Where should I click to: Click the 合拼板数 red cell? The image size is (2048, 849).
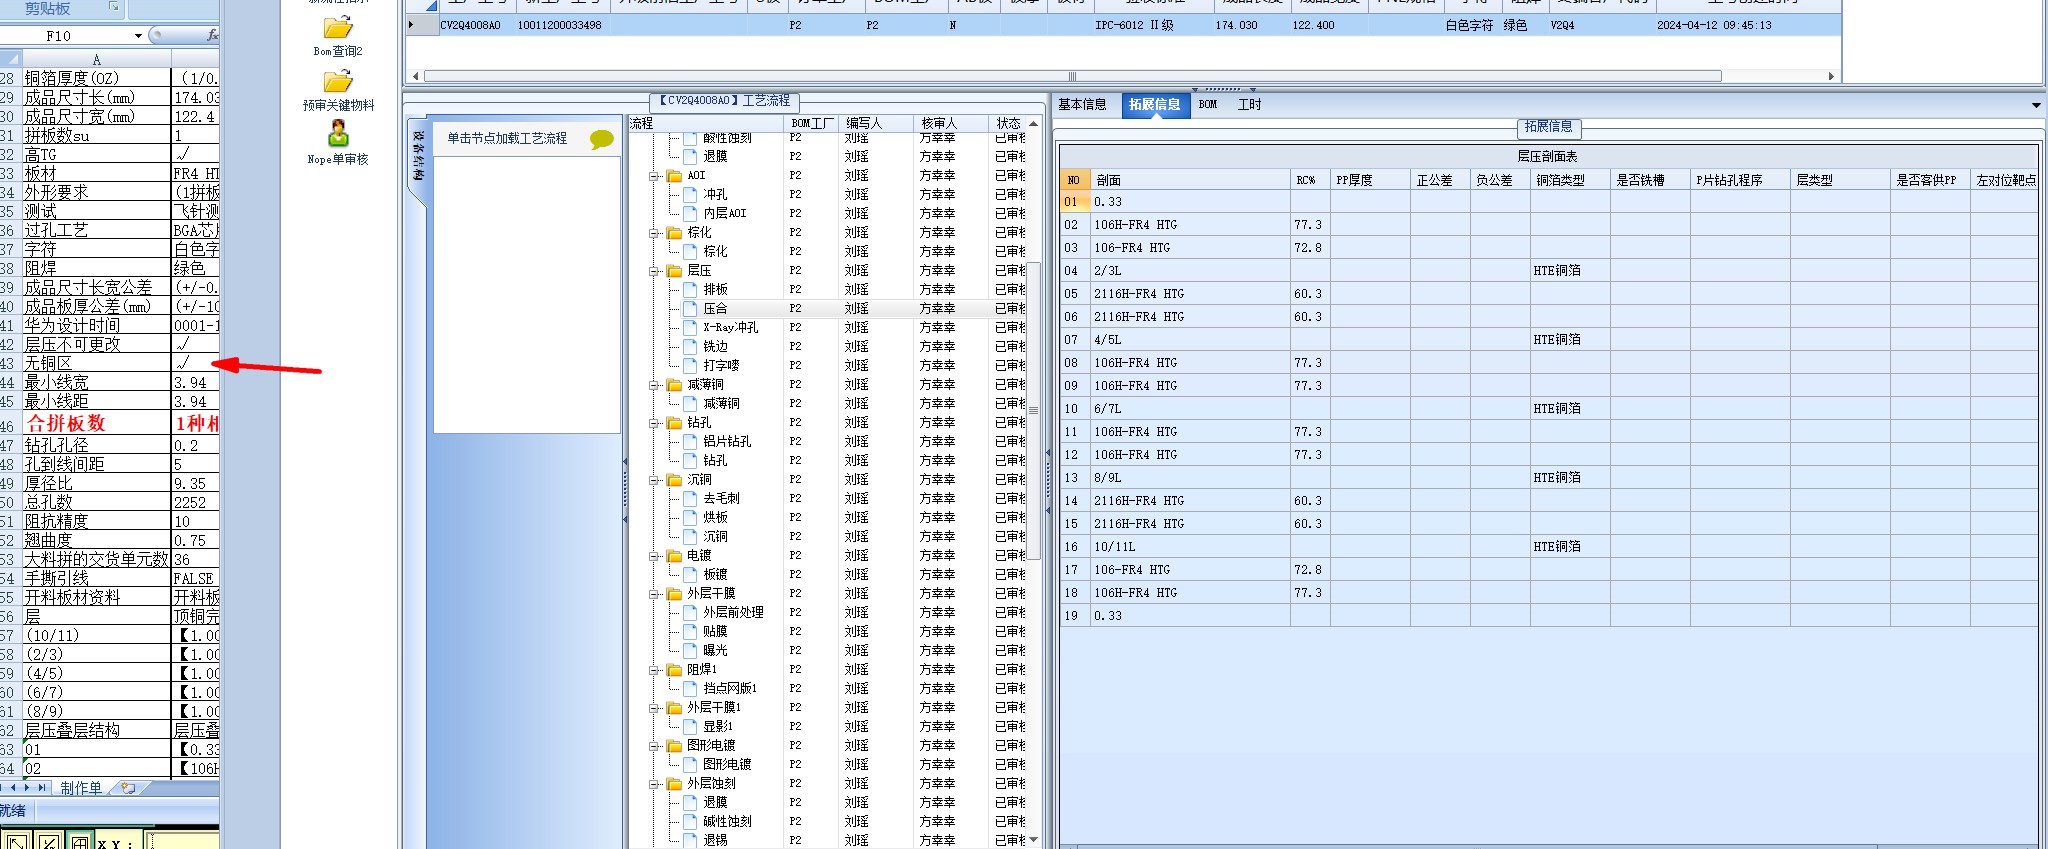point(96,423)
